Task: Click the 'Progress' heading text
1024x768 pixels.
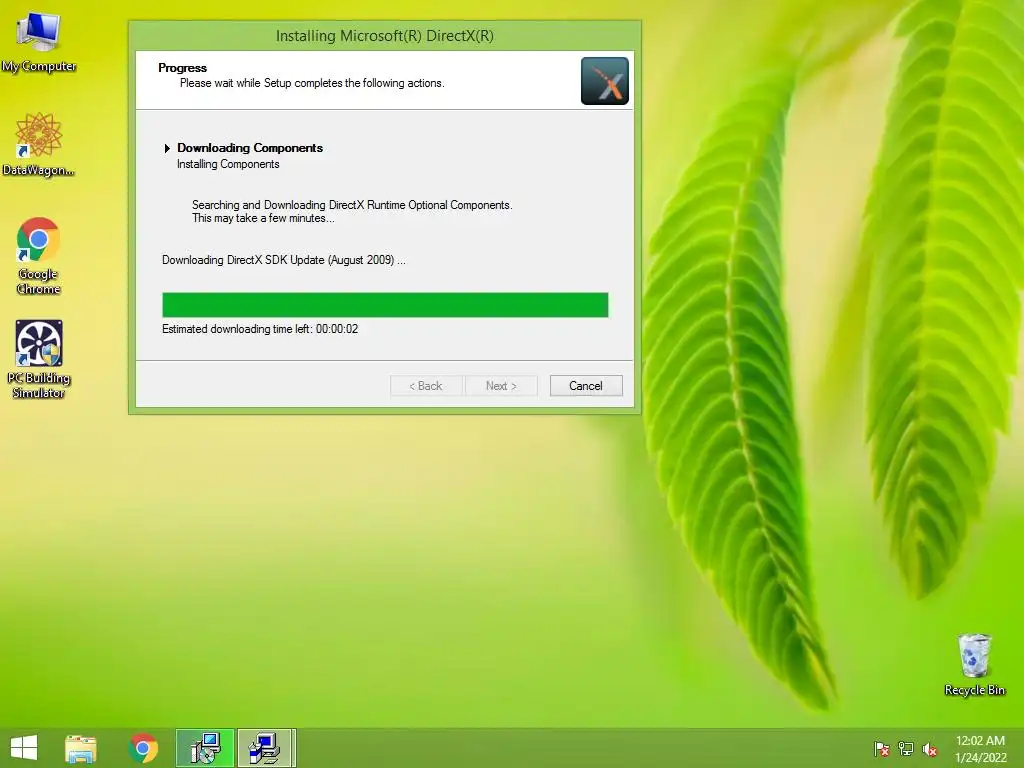Action: [x=182, y=68]
